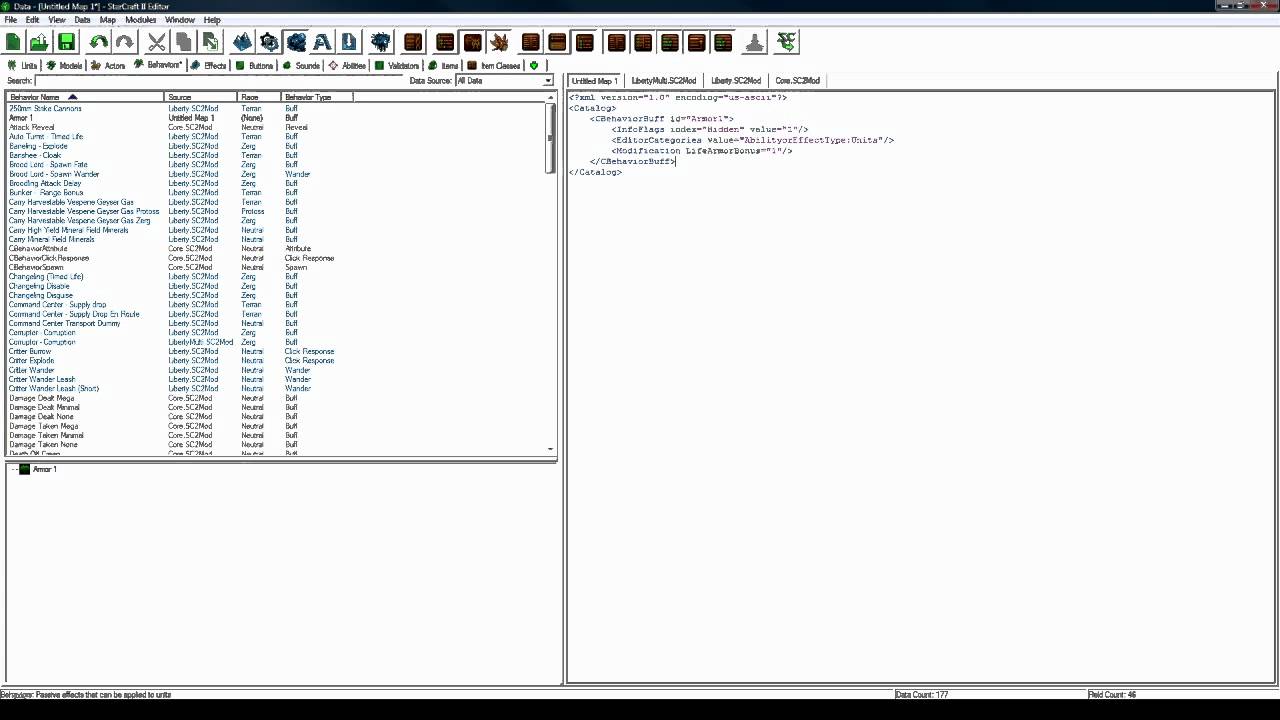Switch to the Item Classes data tab
The width and height of the screenshot is (1280, 720).
click(494, 66)
